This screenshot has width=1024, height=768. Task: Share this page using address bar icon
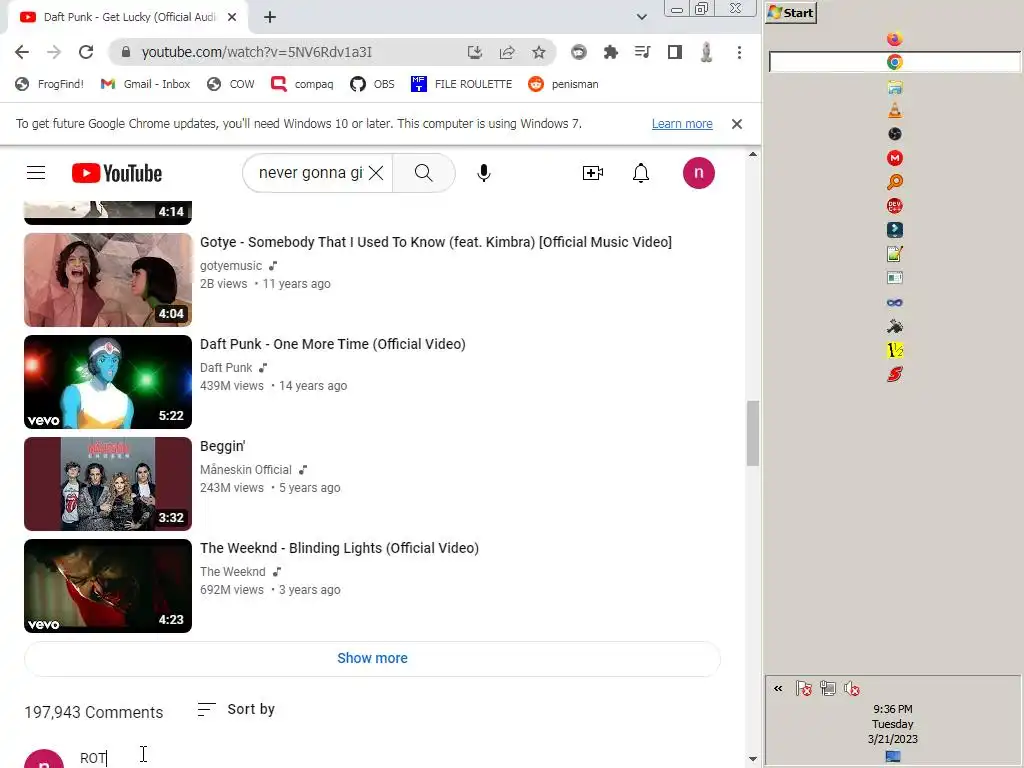507,52
